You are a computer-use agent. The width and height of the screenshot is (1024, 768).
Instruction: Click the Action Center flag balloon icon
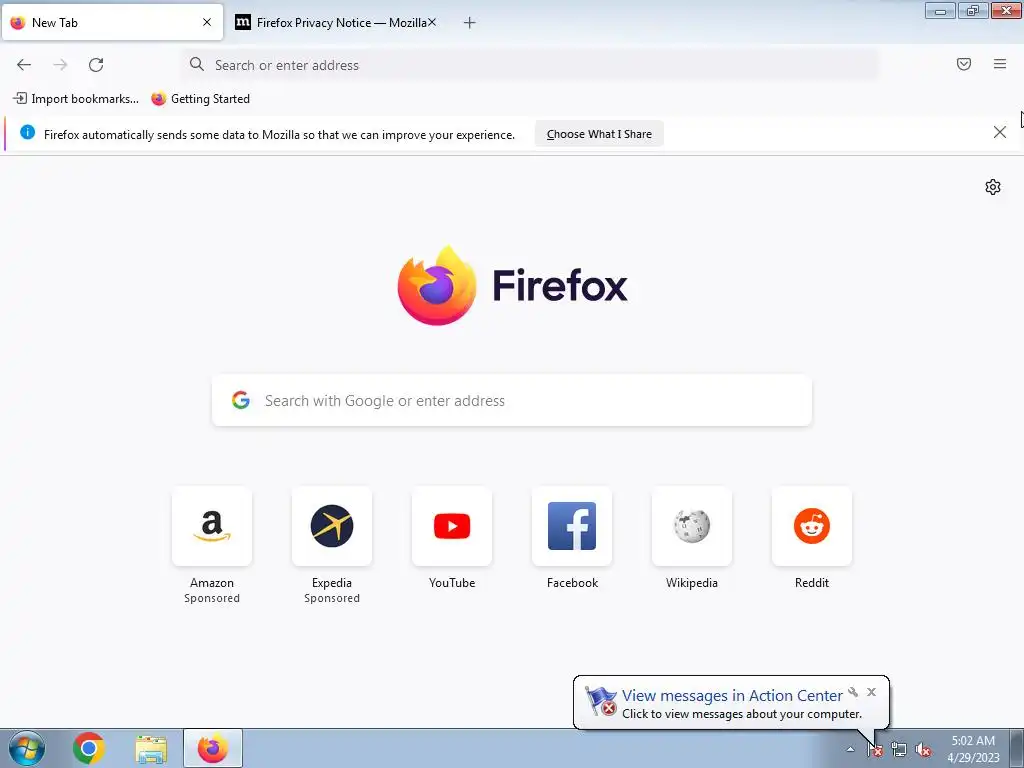(x=600, y=701)
